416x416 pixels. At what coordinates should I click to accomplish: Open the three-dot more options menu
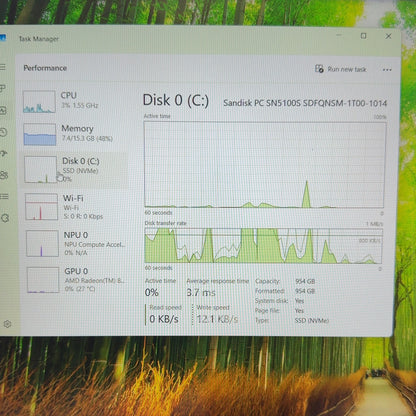click(387, 70)
